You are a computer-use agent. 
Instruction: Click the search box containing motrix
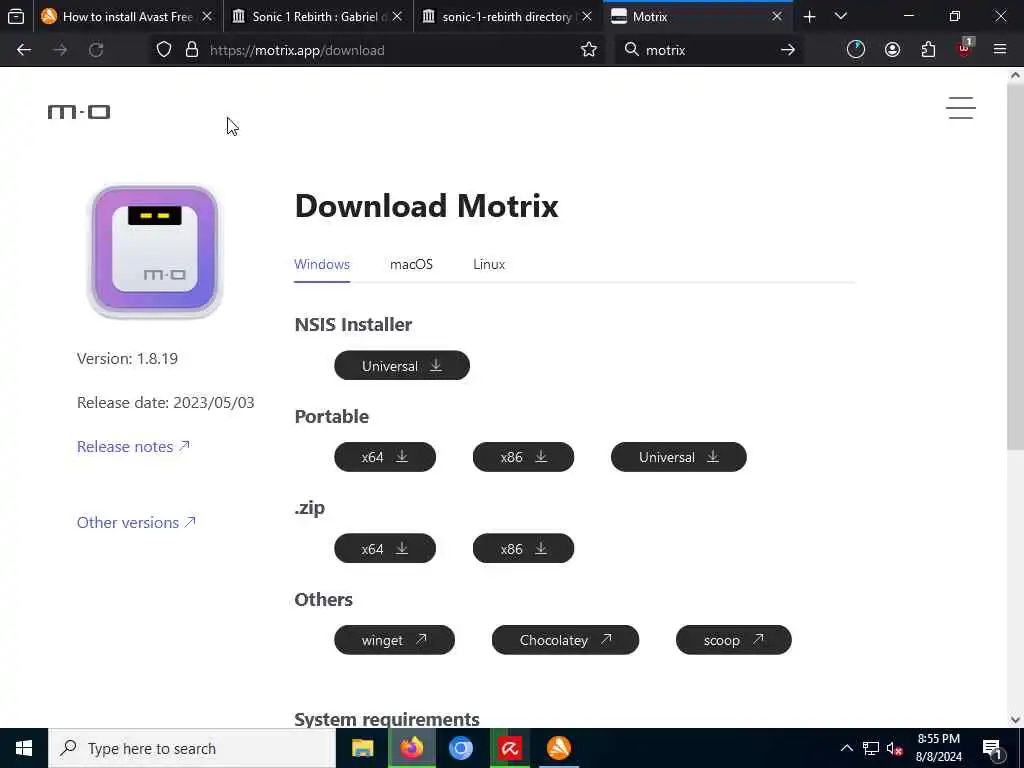709,50
